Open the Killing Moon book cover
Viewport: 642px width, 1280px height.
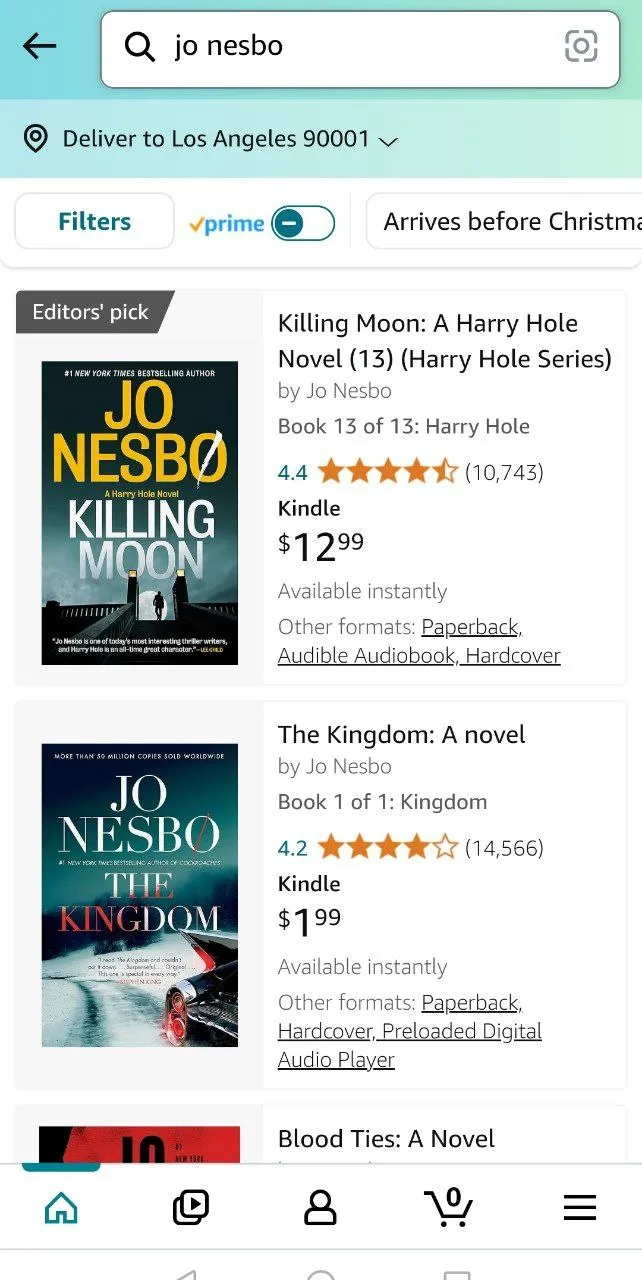click(x=140, y=513)
